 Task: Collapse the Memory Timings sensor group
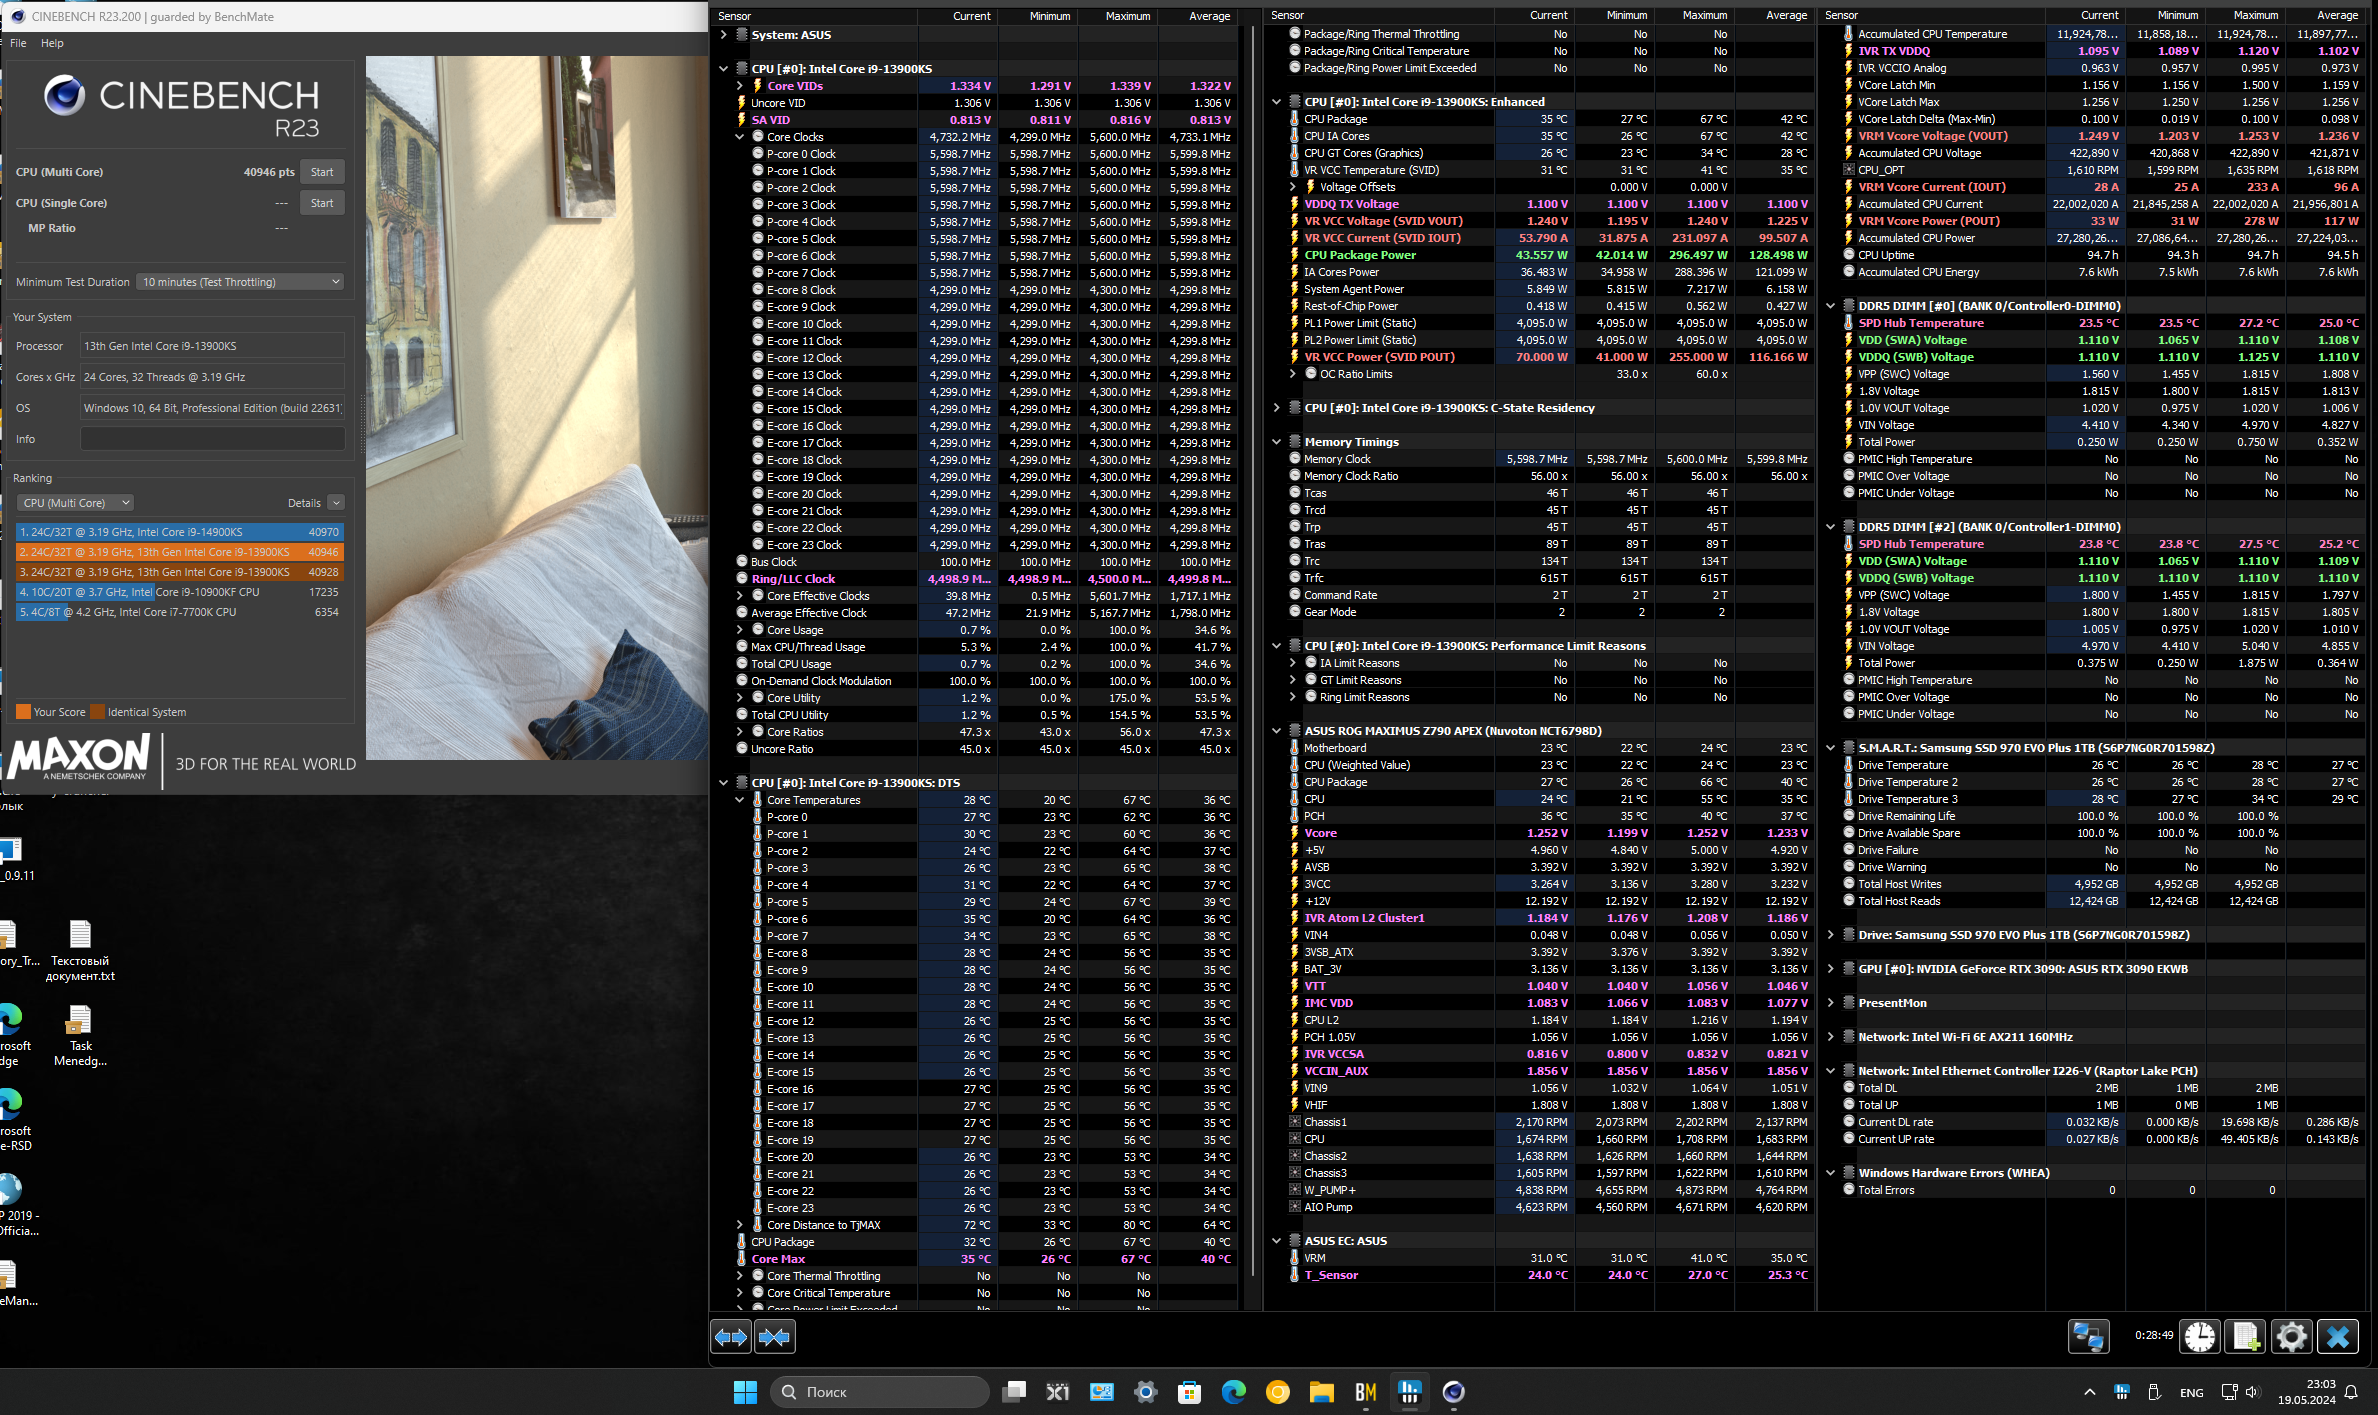tap(1277, 442)
